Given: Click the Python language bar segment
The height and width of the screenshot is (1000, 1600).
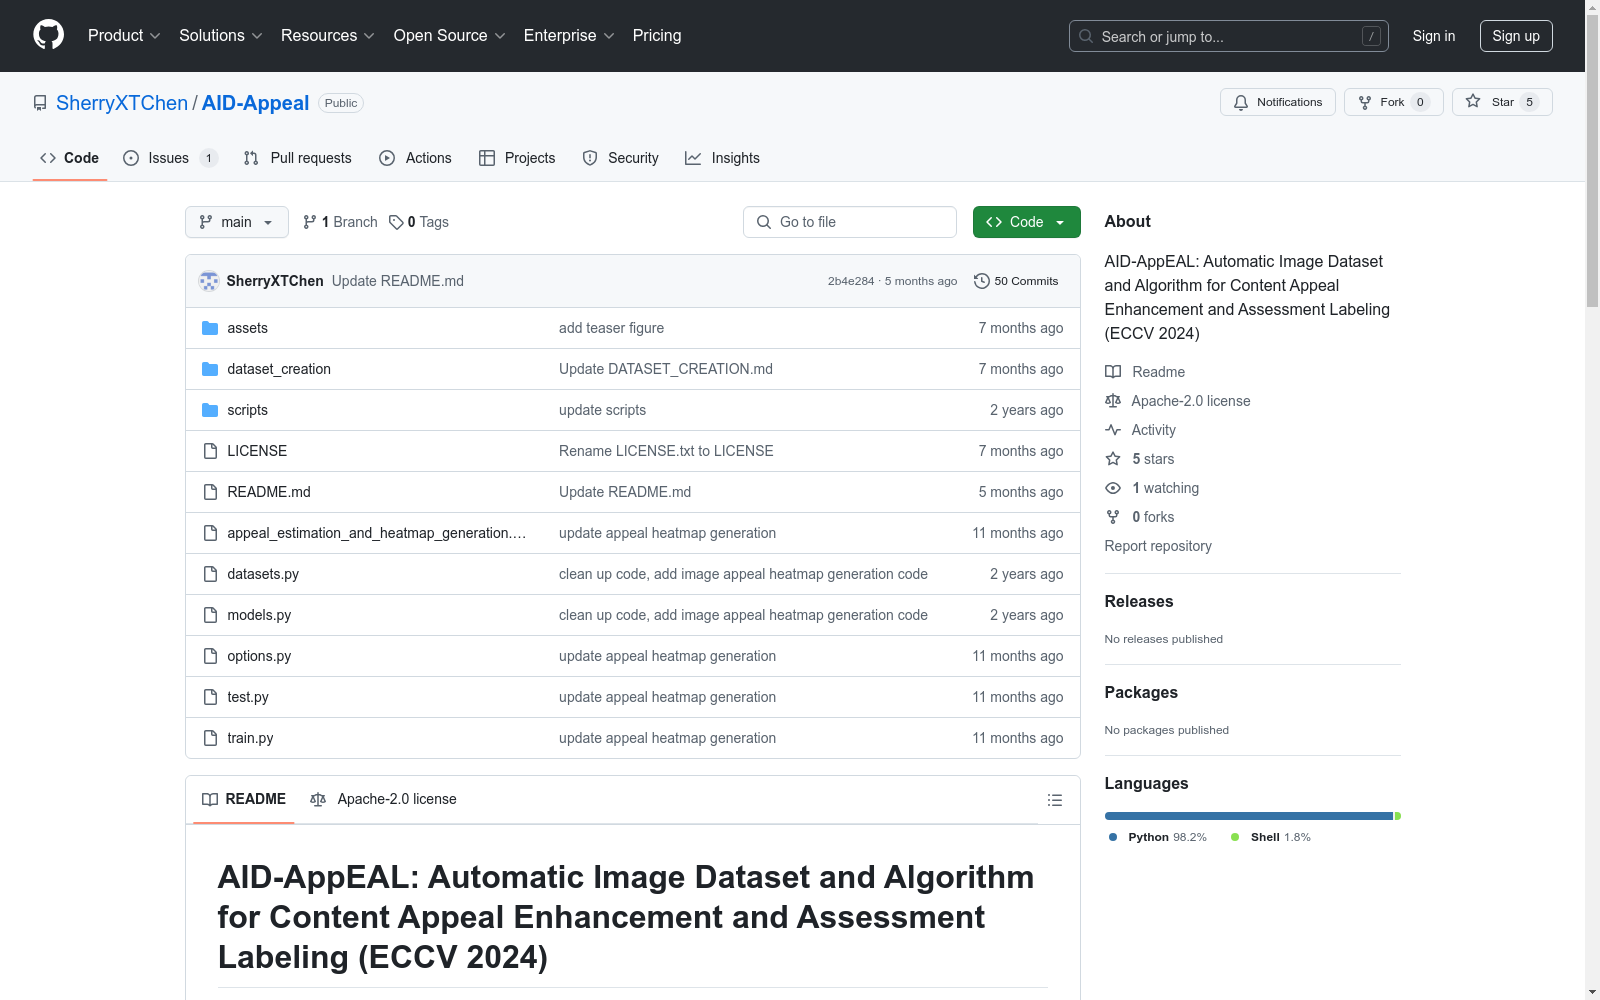Looking at the screenshot, I should [x=1248, y=816].
